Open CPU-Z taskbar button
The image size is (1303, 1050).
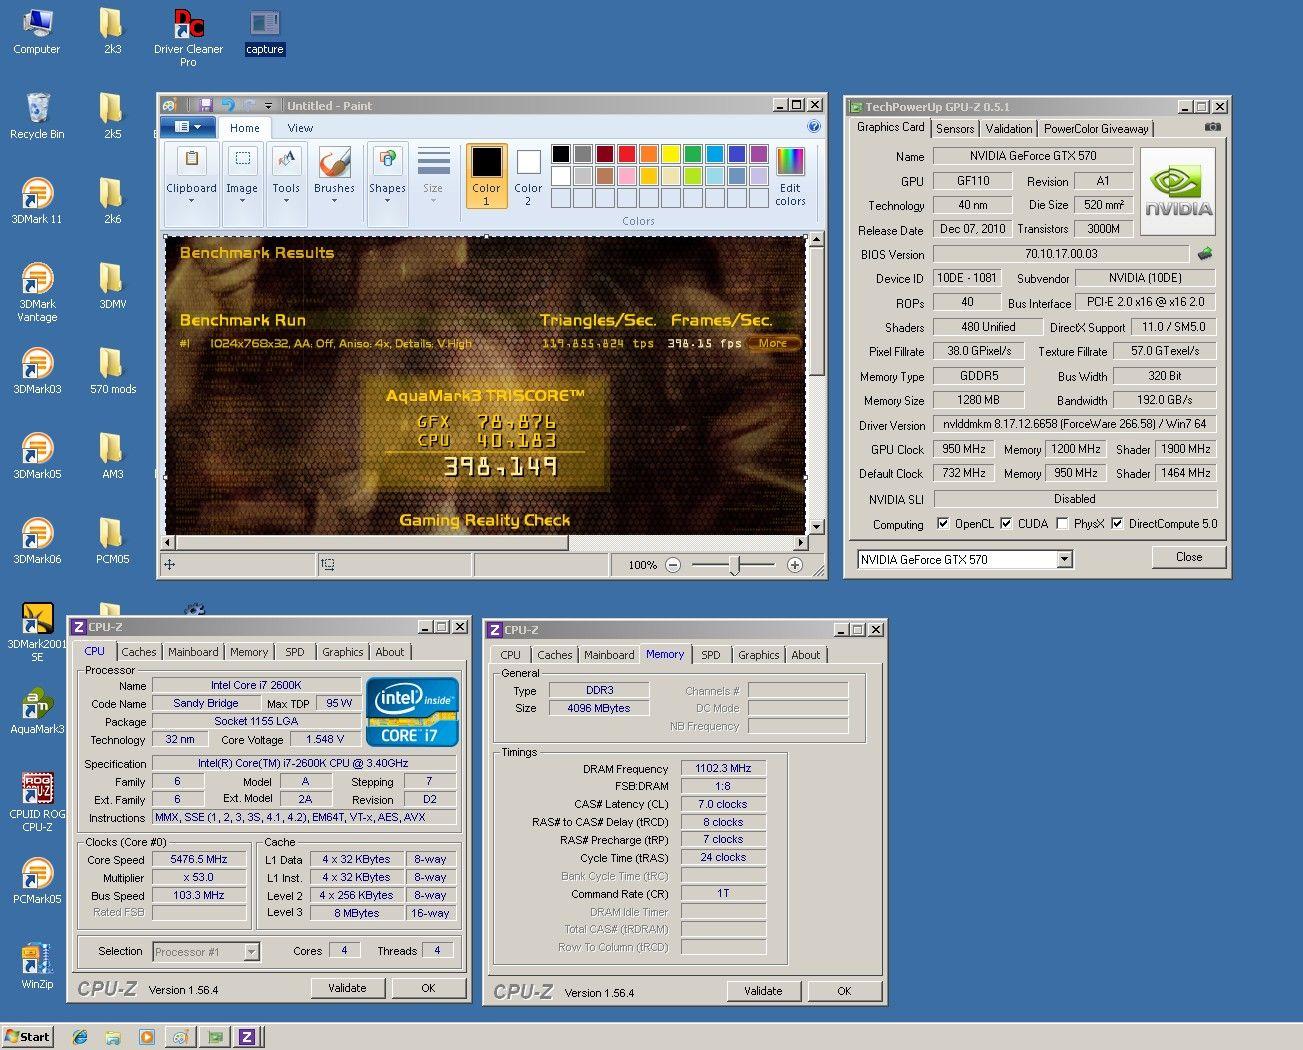pos(247,1037)
